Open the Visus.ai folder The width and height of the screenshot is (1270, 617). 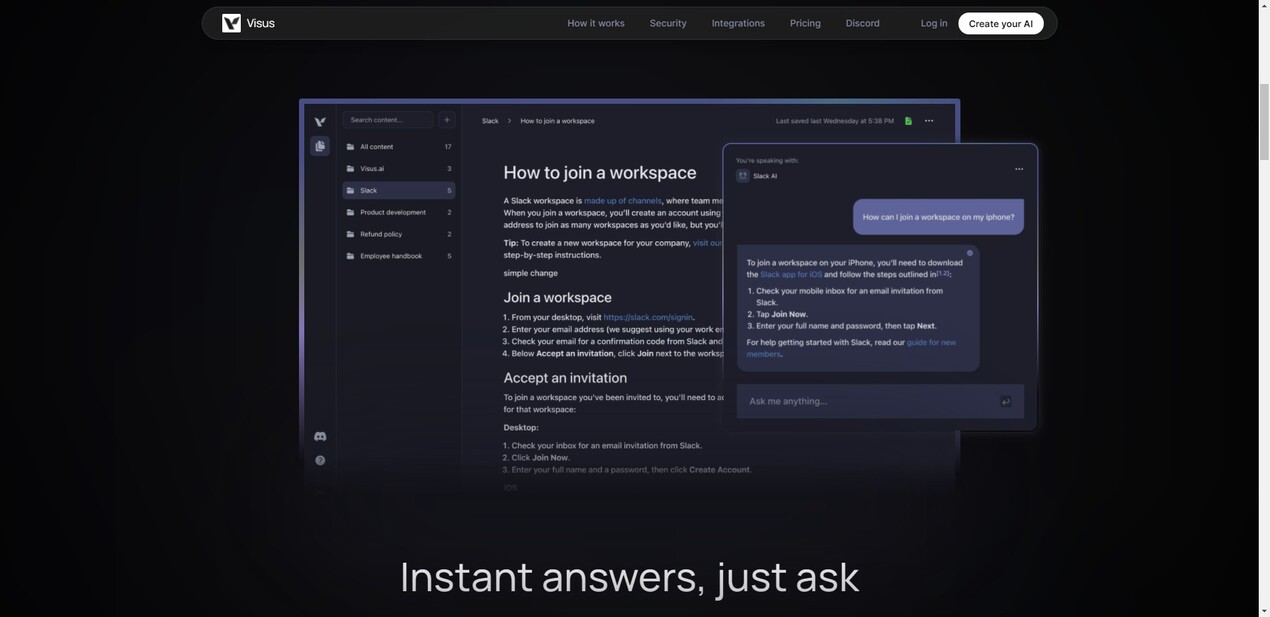pyautogui.click(x=399, y=169)
